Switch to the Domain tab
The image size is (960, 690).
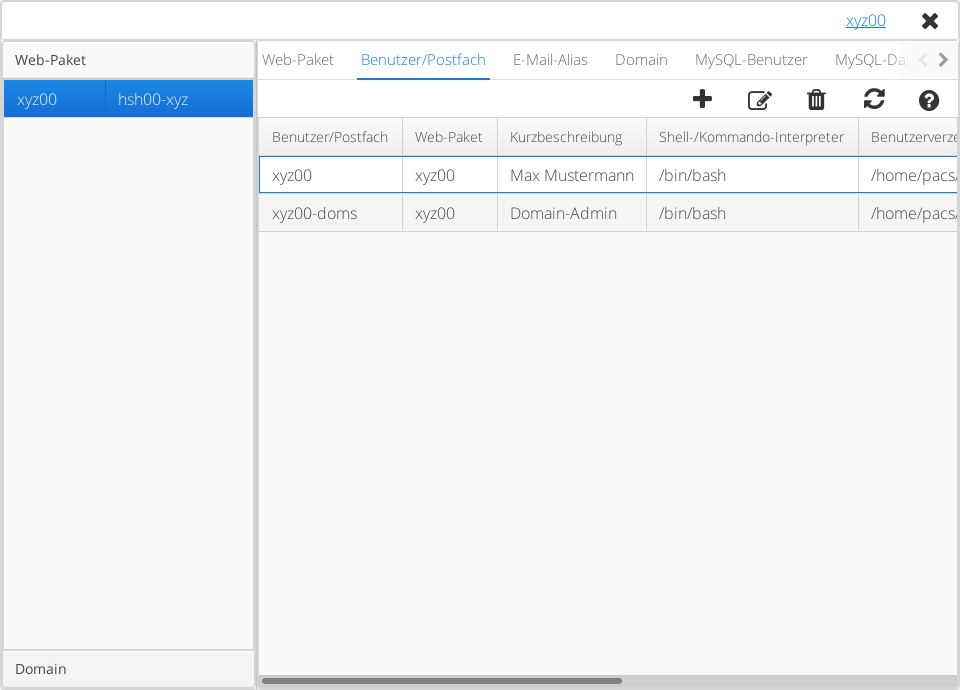pos(641,60)
